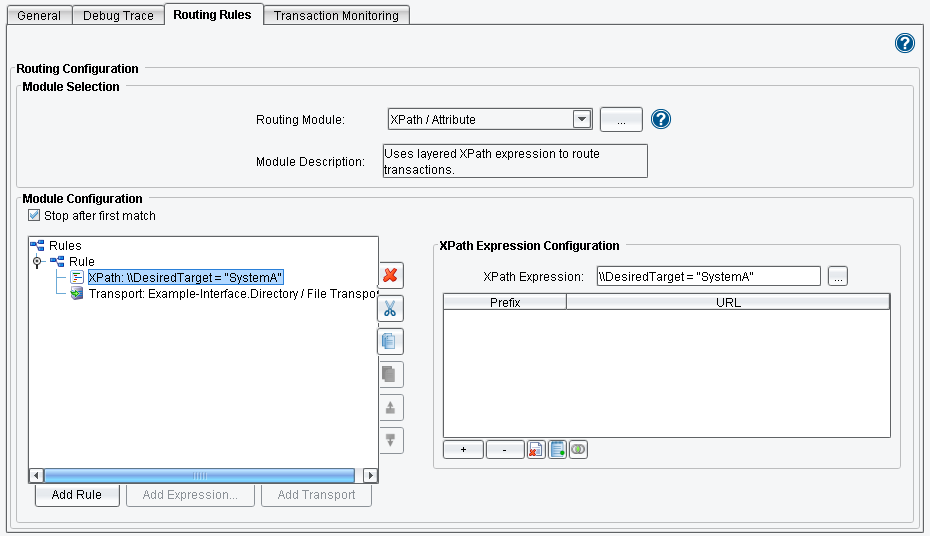The image size is (930, 536).
Task: Switch to the Debug Trace tab
Action: pos(118,16)
